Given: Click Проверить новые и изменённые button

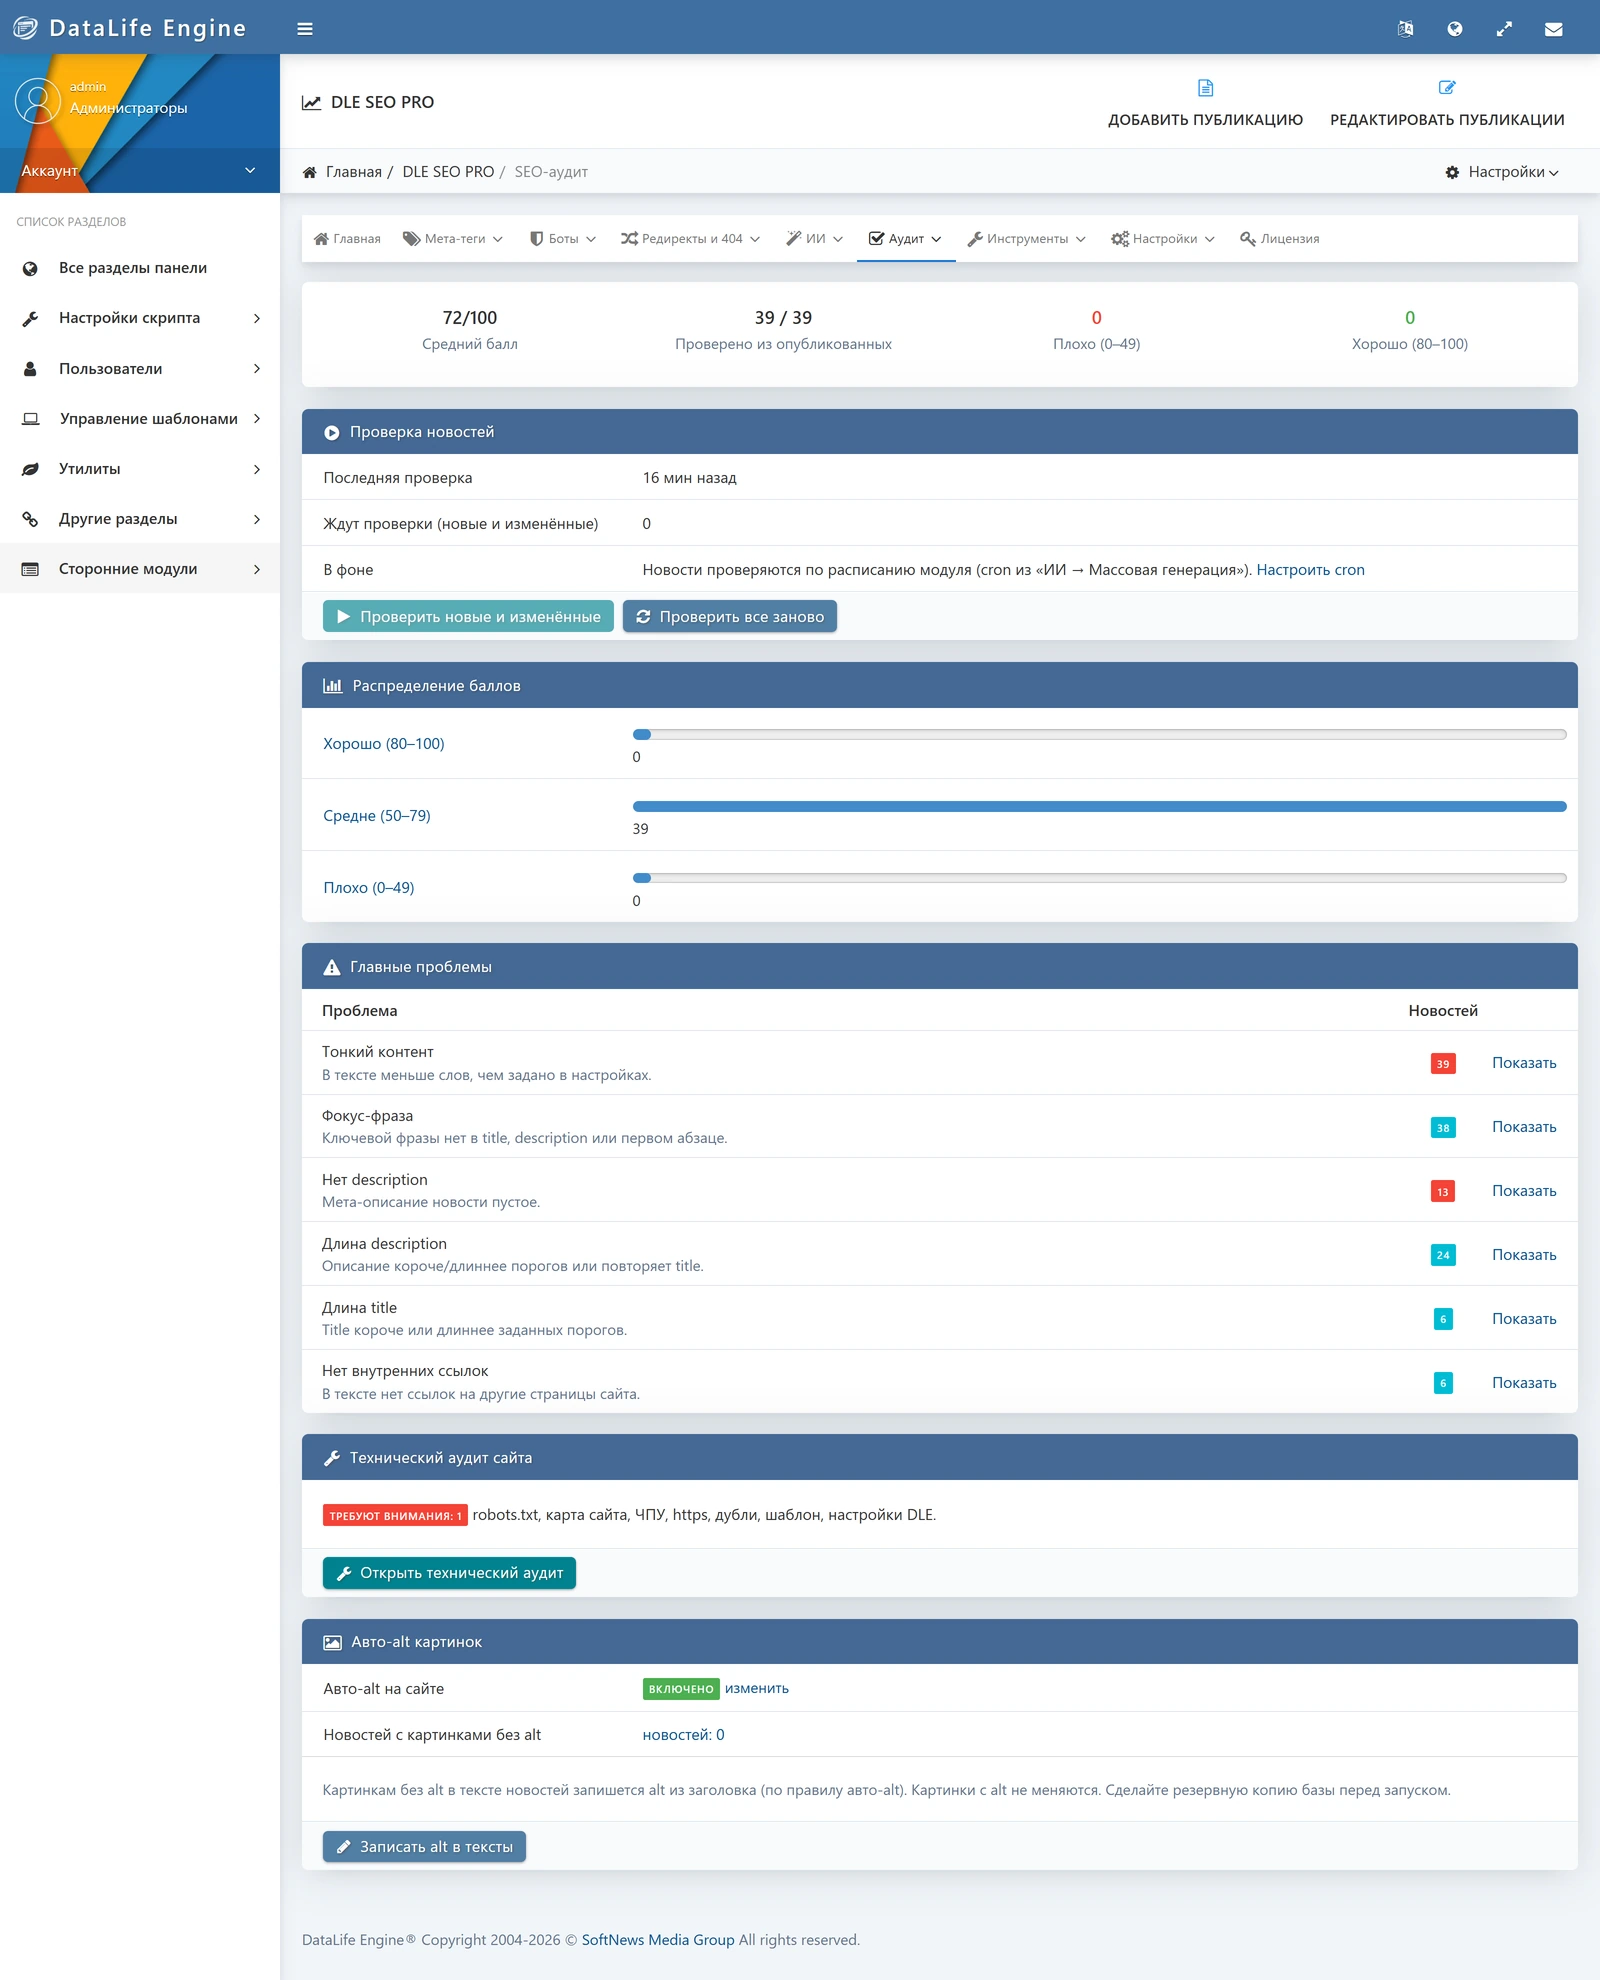Looking at the screenshot, I should tap(468, 617).
